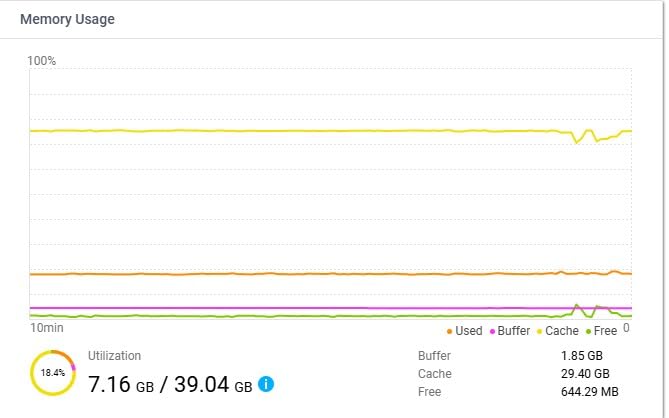Click the magenta Buffer legend dot
Image resolution: width=669 pixels, height=418 pixels.
point(492,332)
